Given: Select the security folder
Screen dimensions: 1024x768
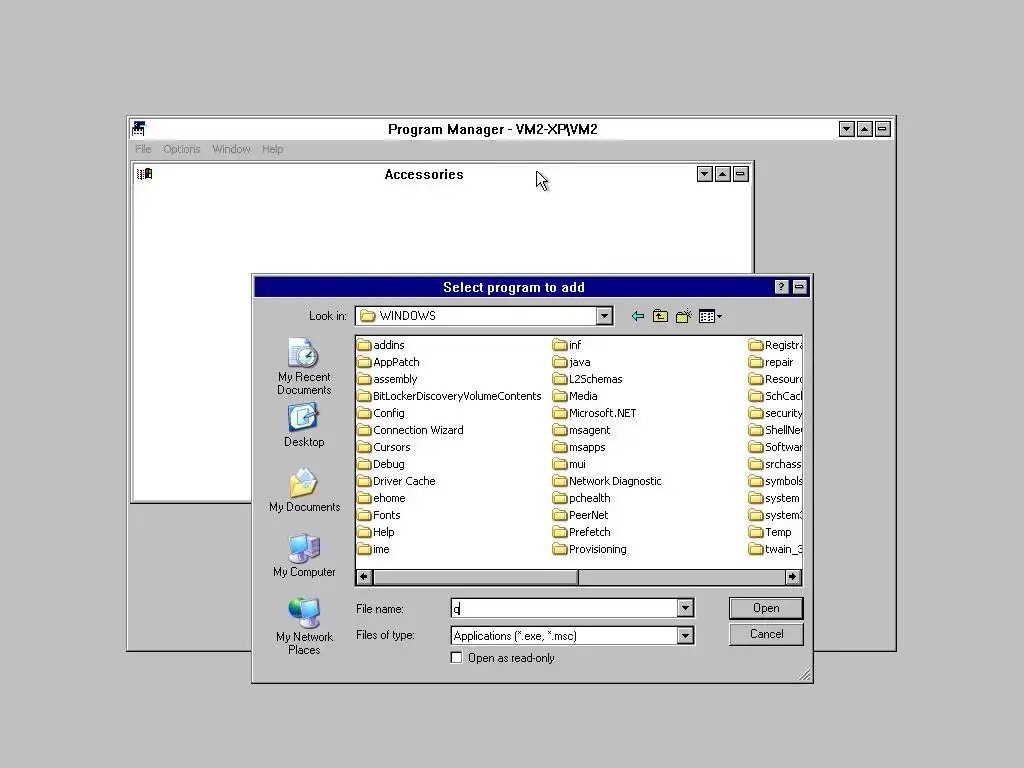Looking at the screenshot, I should coord(776,413).
